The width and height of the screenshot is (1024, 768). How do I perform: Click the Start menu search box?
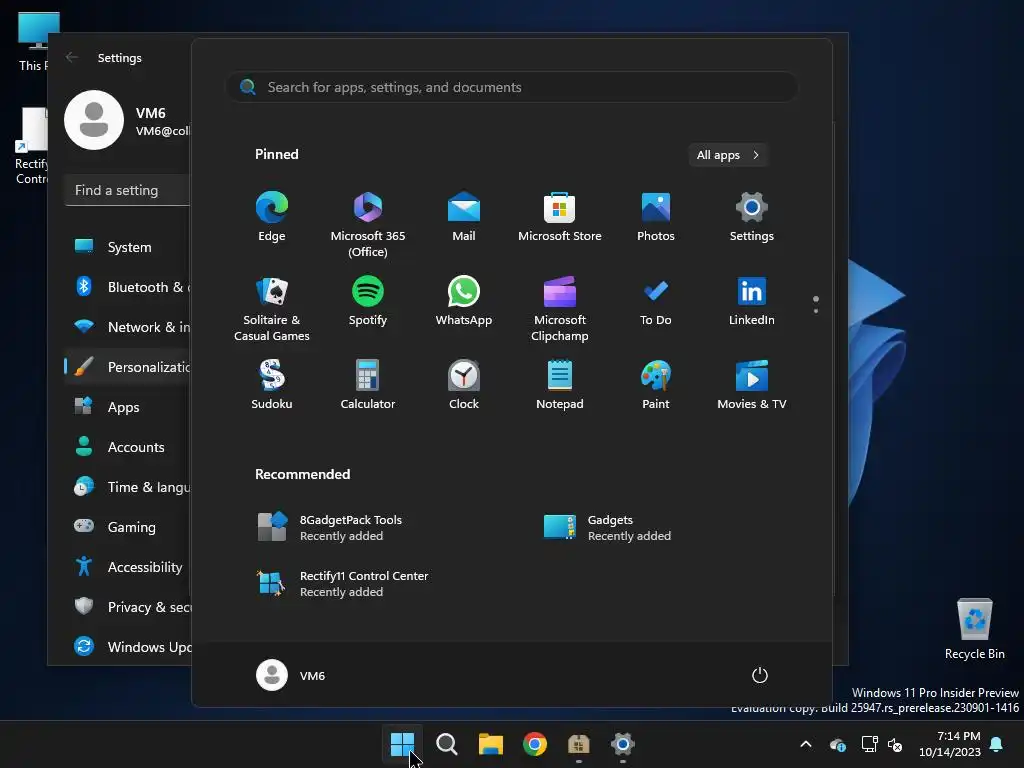pyautogui.click(x=512, y=87)
